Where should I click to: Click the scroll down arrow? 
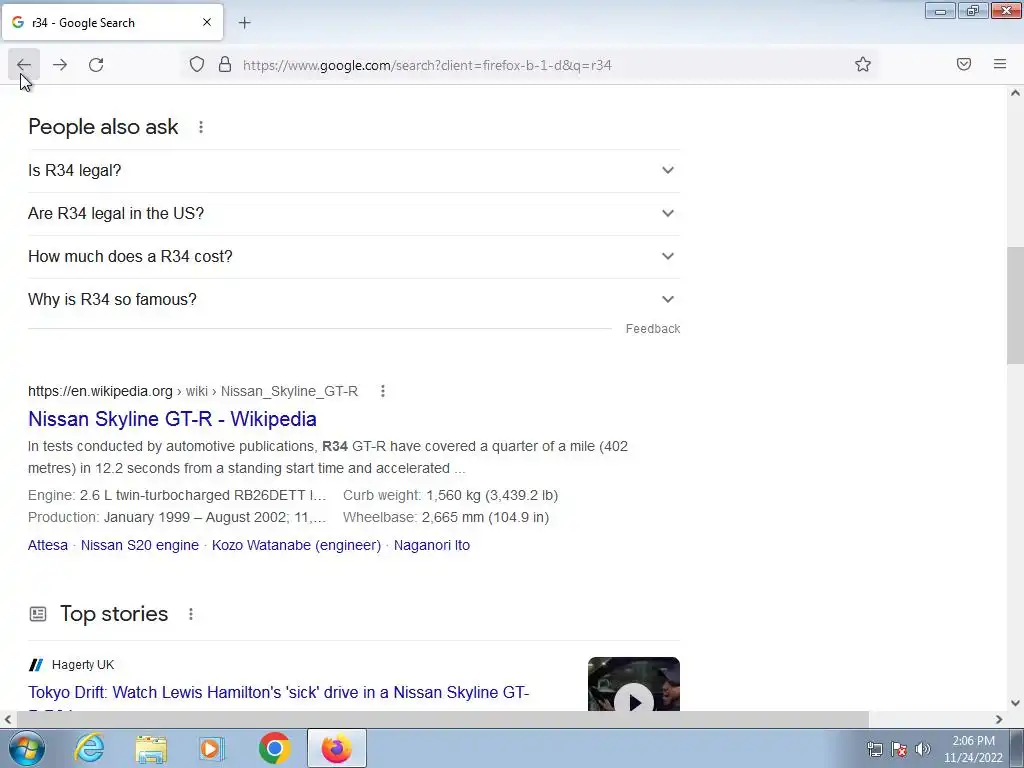pos(1015,703)
